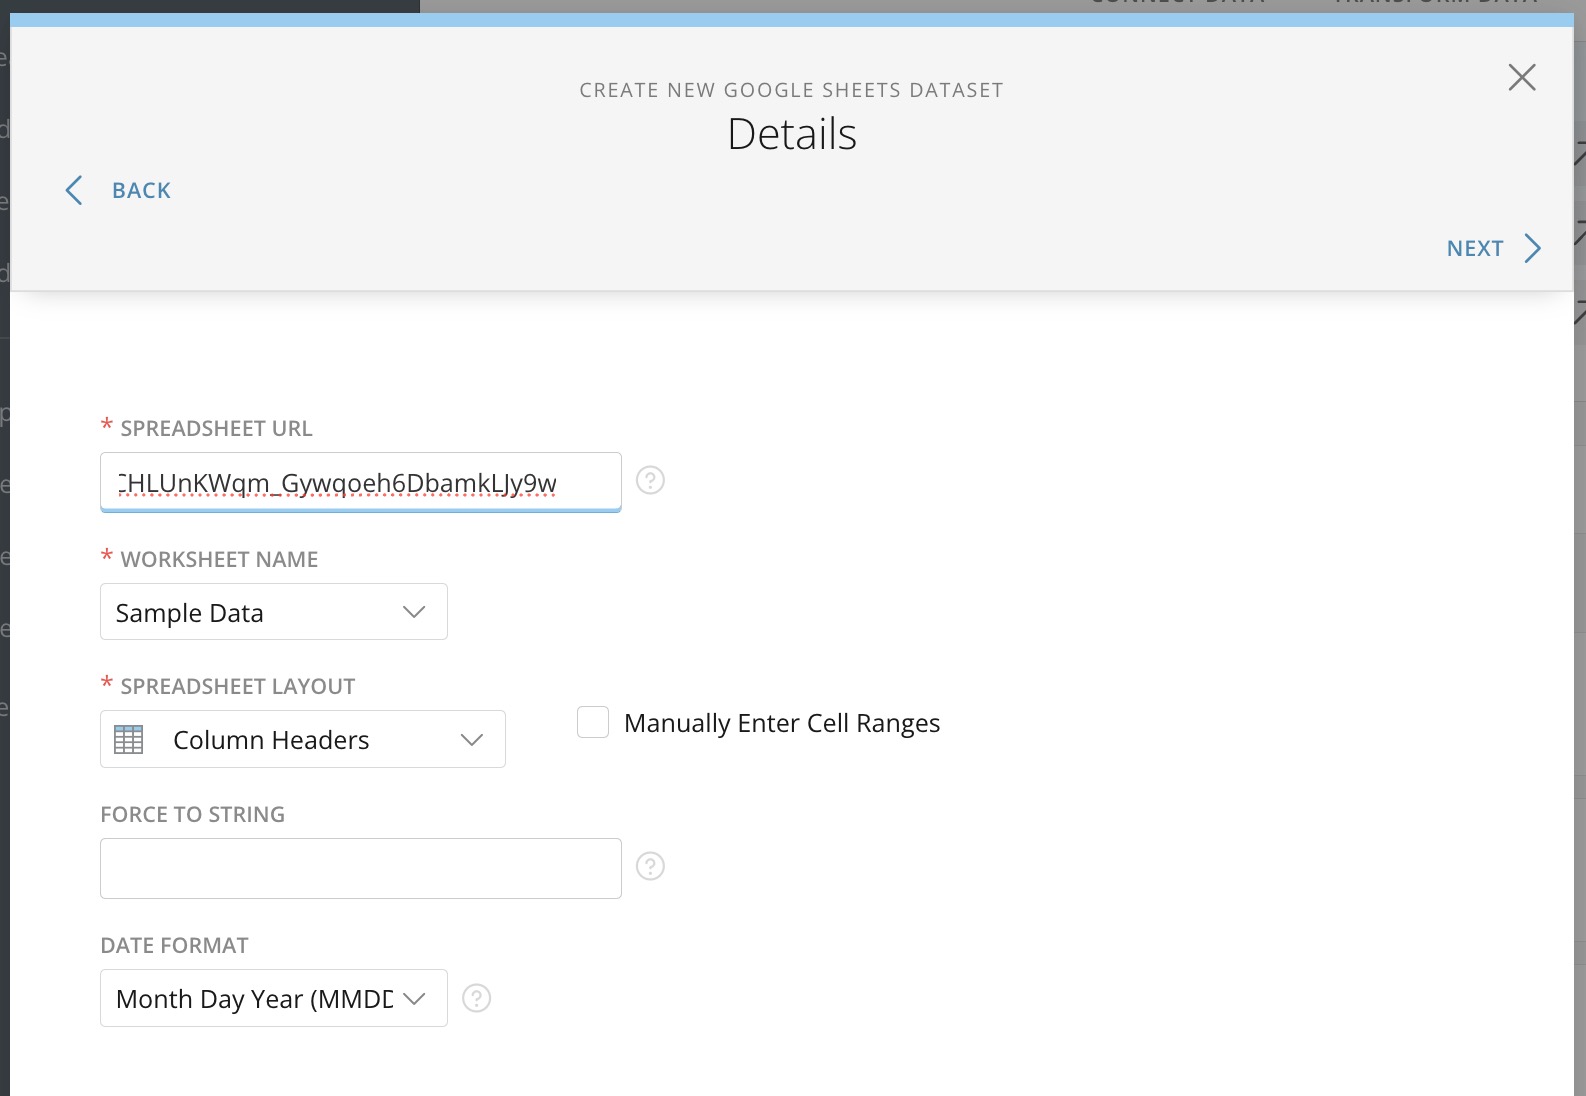Click the back chevron arrow icon
The height and width of the screenshot is (1096, 1586).
pos(74,190)
